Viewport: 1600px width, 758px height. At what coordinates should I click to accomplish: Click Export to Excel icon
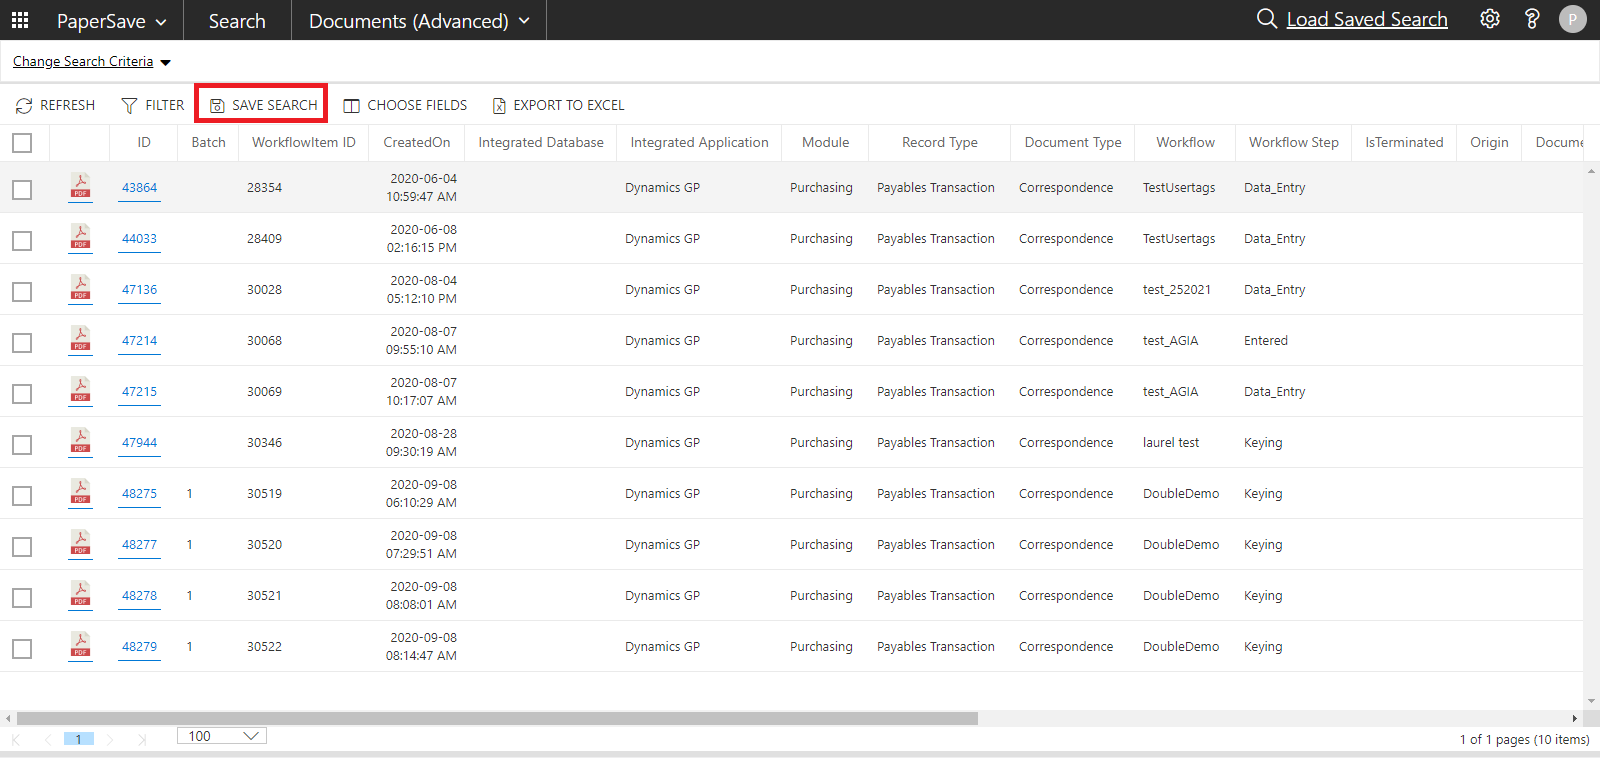499,105
